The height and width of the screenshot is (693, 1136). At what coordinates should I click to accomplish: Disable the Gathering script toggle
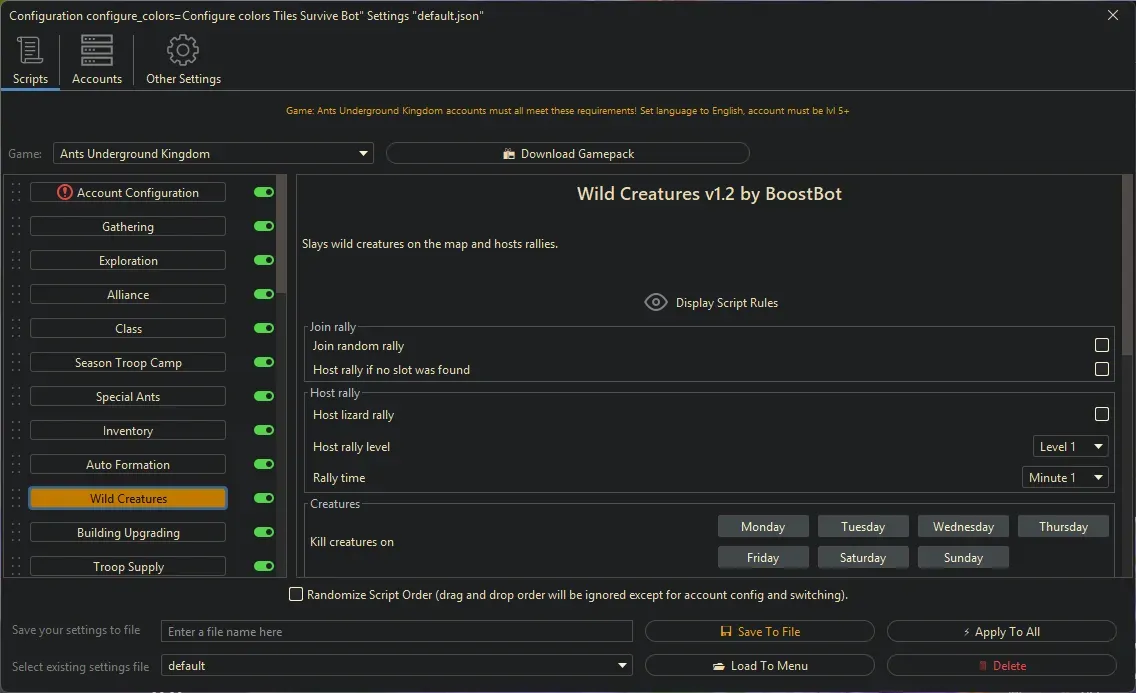[x=264, y=227]
